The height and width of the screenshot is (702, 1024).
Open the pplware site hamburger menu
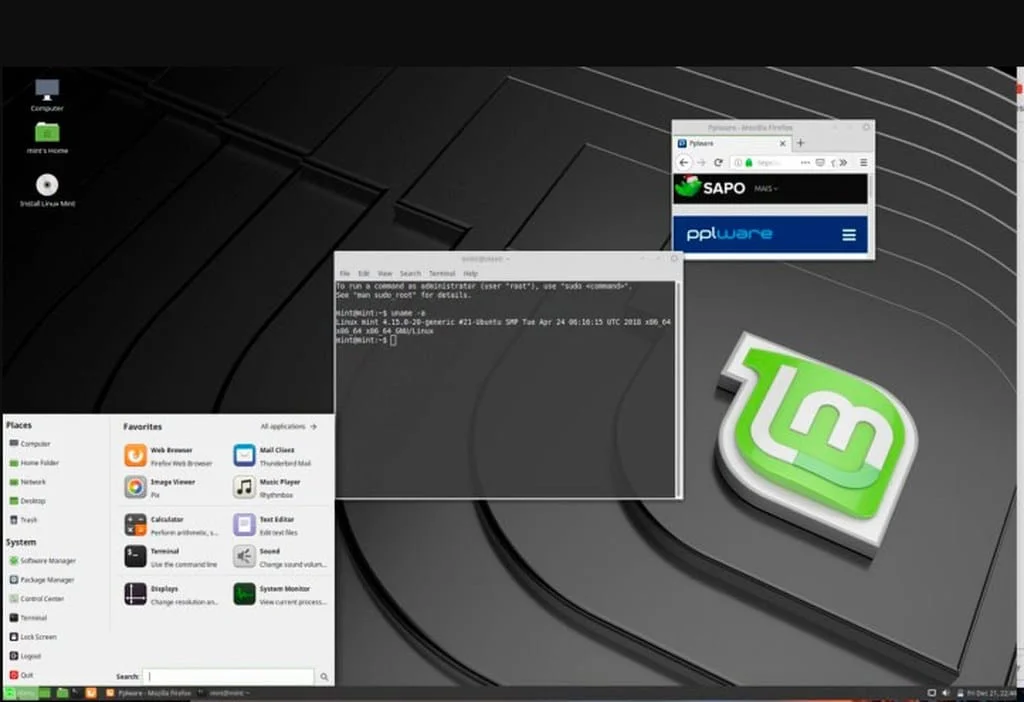pyautogui.click(x=849, y=234)
